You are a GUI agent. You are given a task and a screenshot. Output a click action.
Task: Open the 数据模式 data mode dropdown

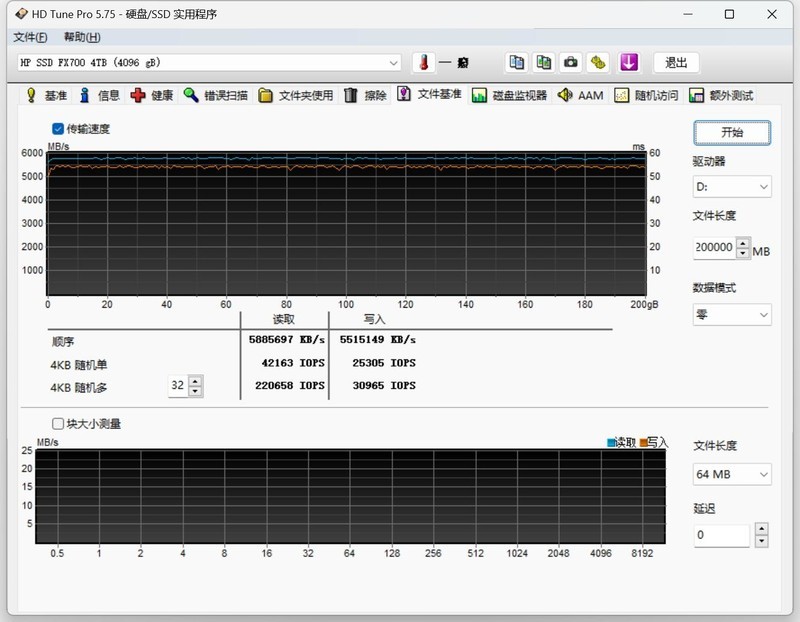click(x=731, y=315)
